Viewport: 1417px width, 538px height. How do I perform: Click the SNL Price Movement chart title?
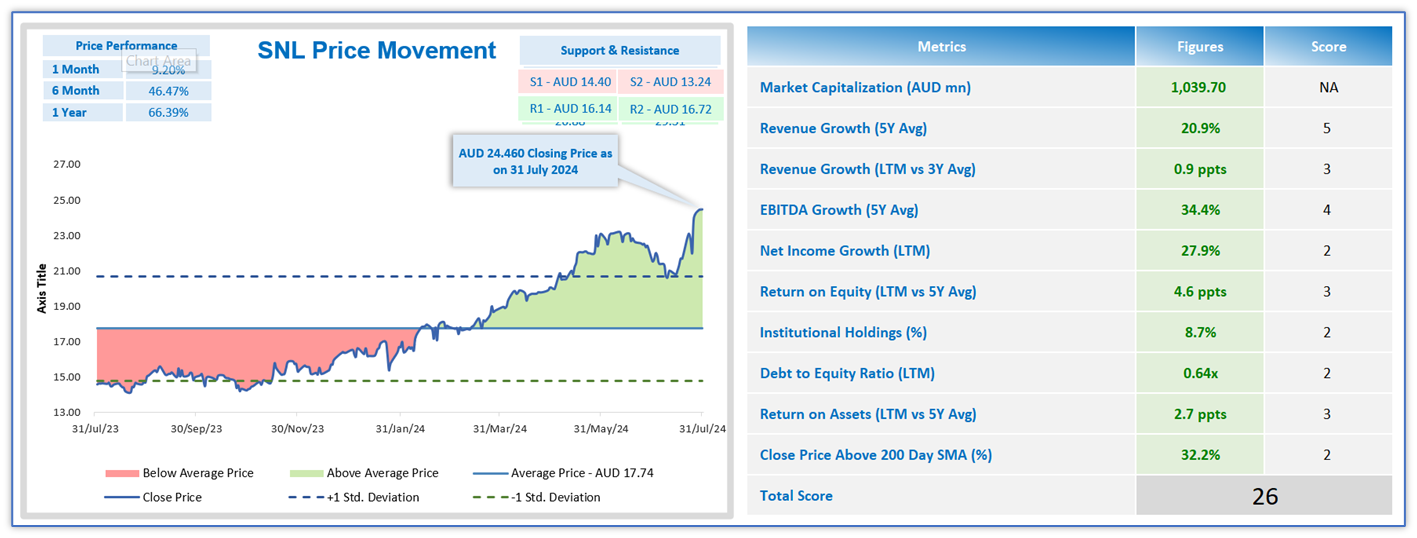point(377,50)
